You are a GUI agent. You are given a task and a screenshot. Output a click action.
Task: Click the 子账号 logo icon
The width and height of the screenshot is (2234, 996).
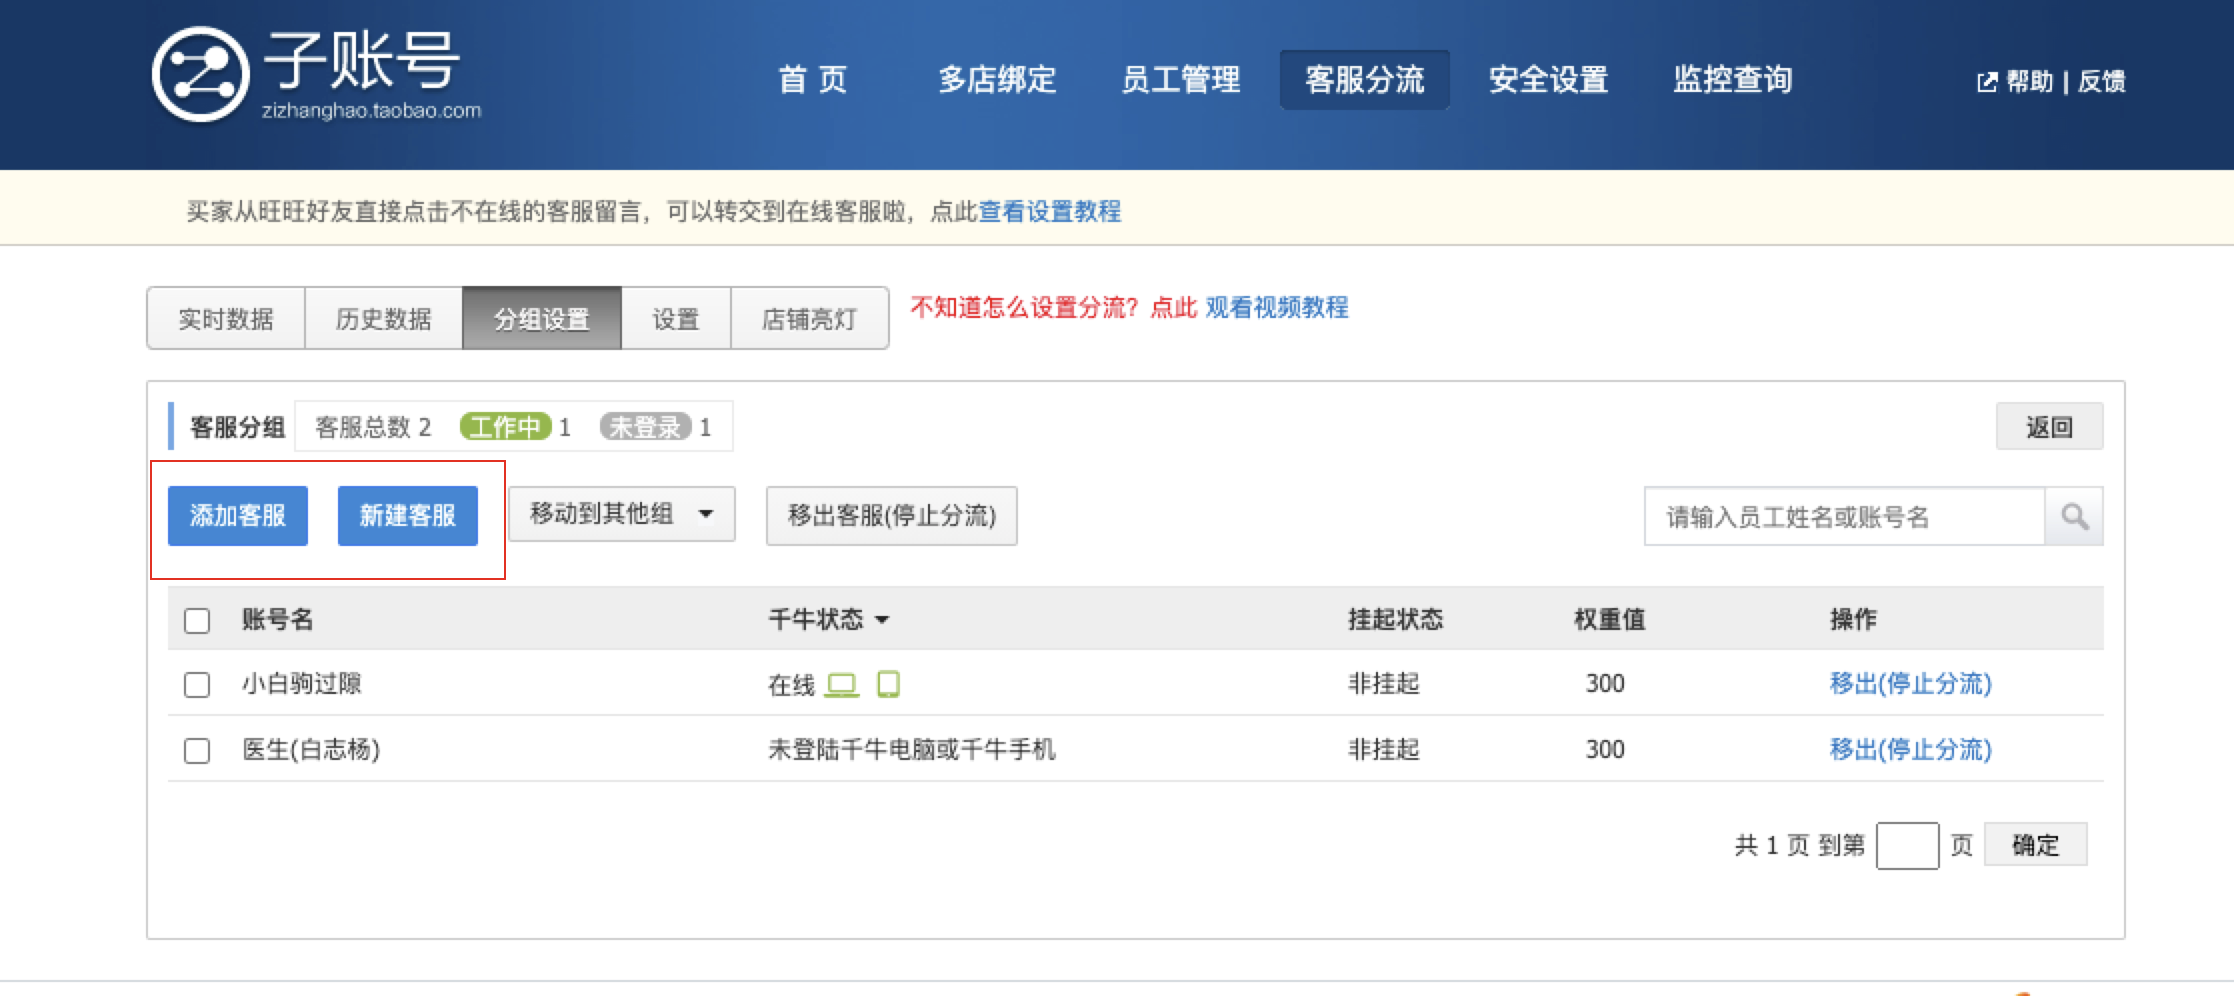(x=200, y=75)
